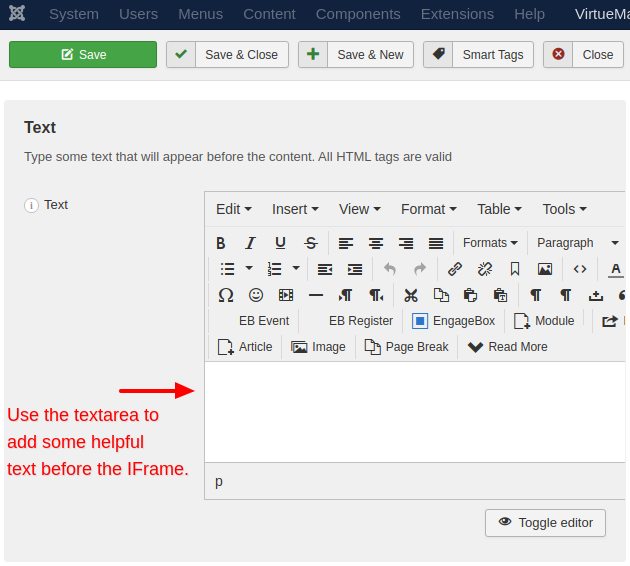Toggle the editor with Toggle editor button

click(x=545, y=522)
